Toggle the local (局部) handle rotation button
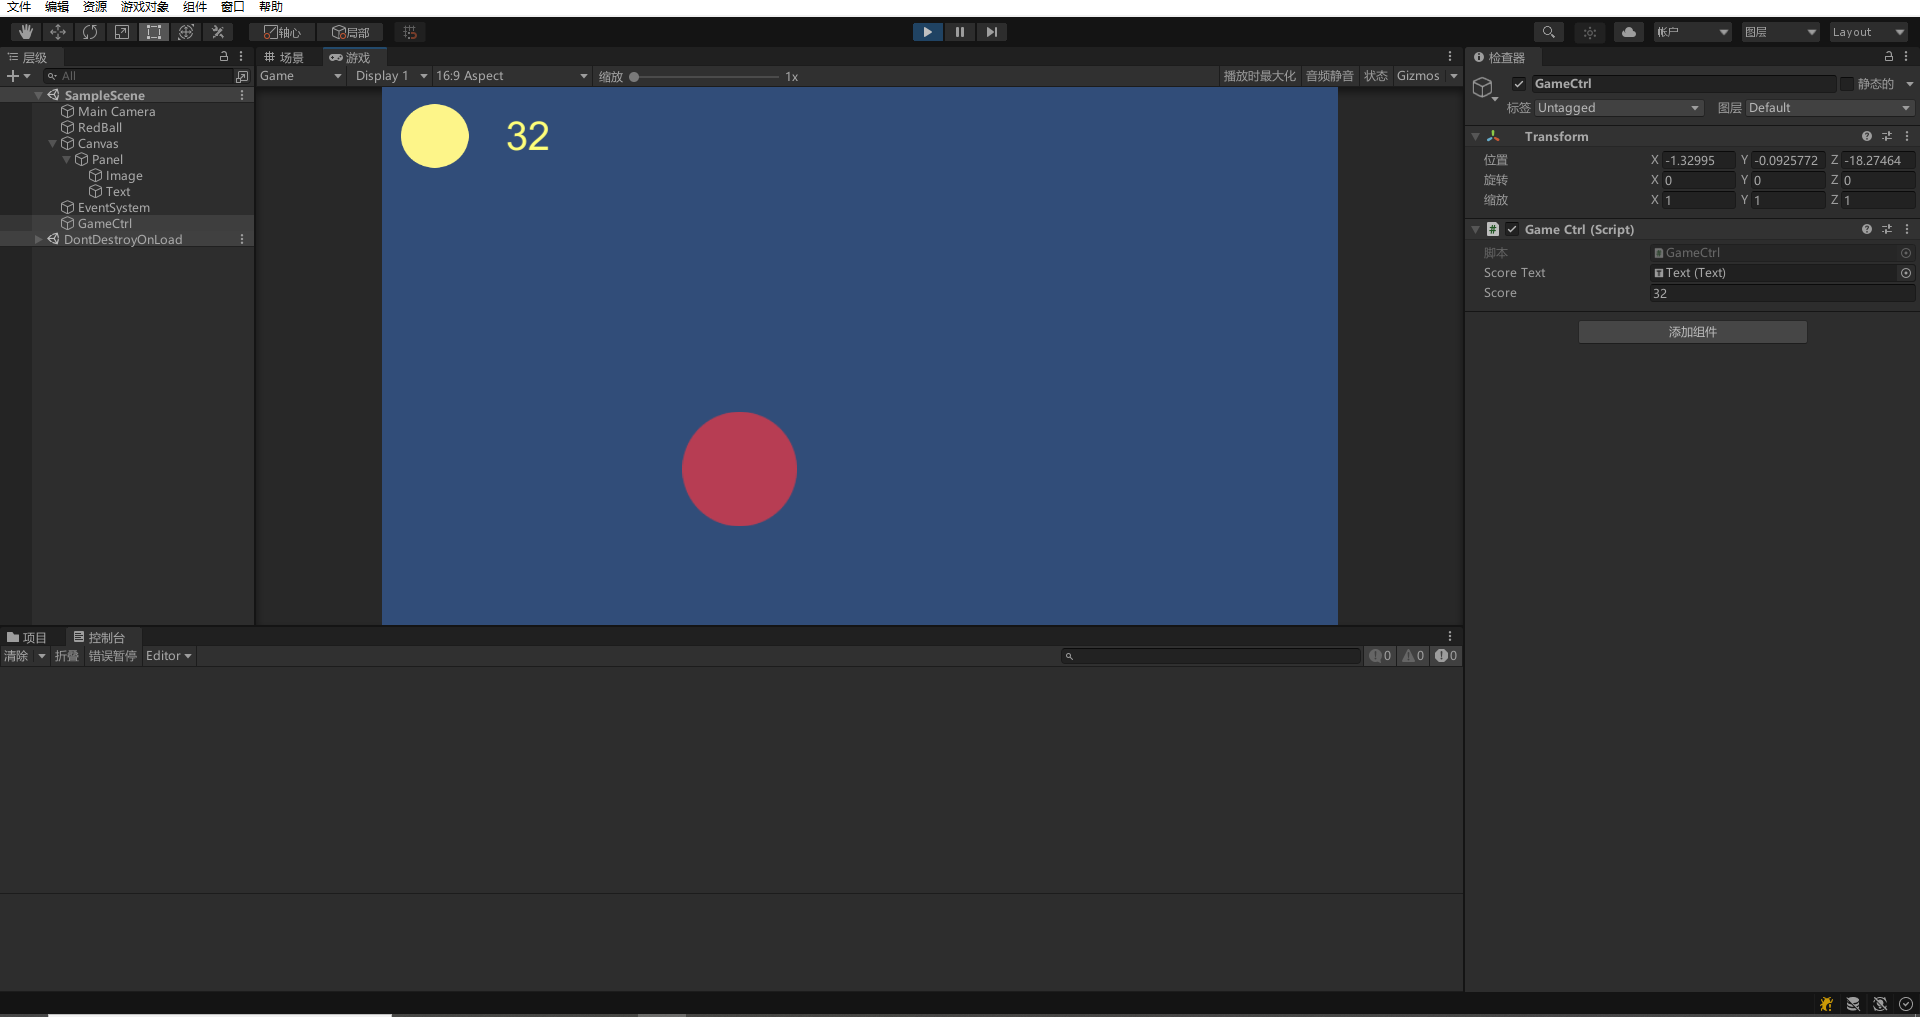 (x=350, y=32)
